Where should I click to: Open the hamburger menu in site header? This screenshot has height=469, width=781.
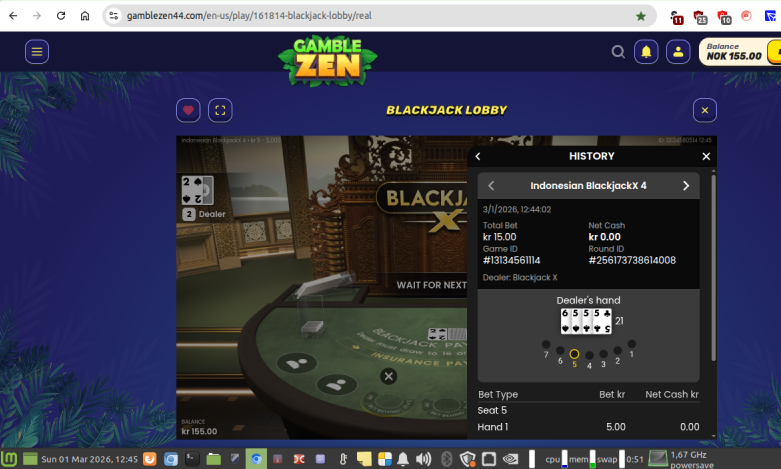37,52
